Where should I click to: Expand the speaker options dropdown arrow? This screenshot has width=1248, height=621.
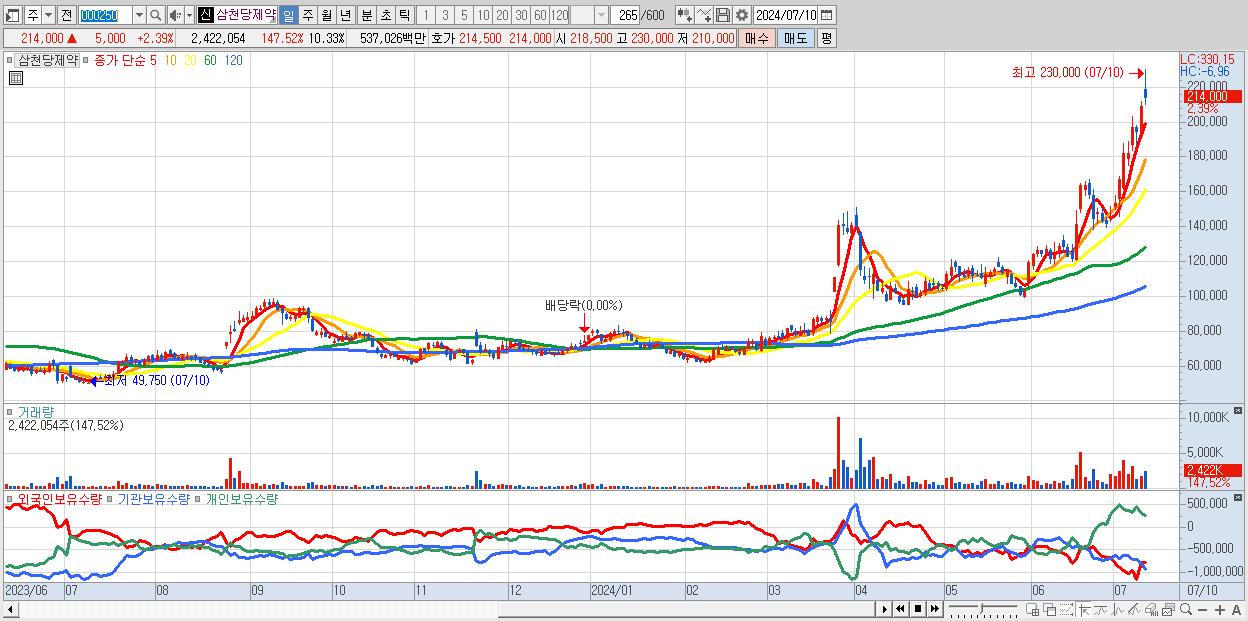[189, 15]
